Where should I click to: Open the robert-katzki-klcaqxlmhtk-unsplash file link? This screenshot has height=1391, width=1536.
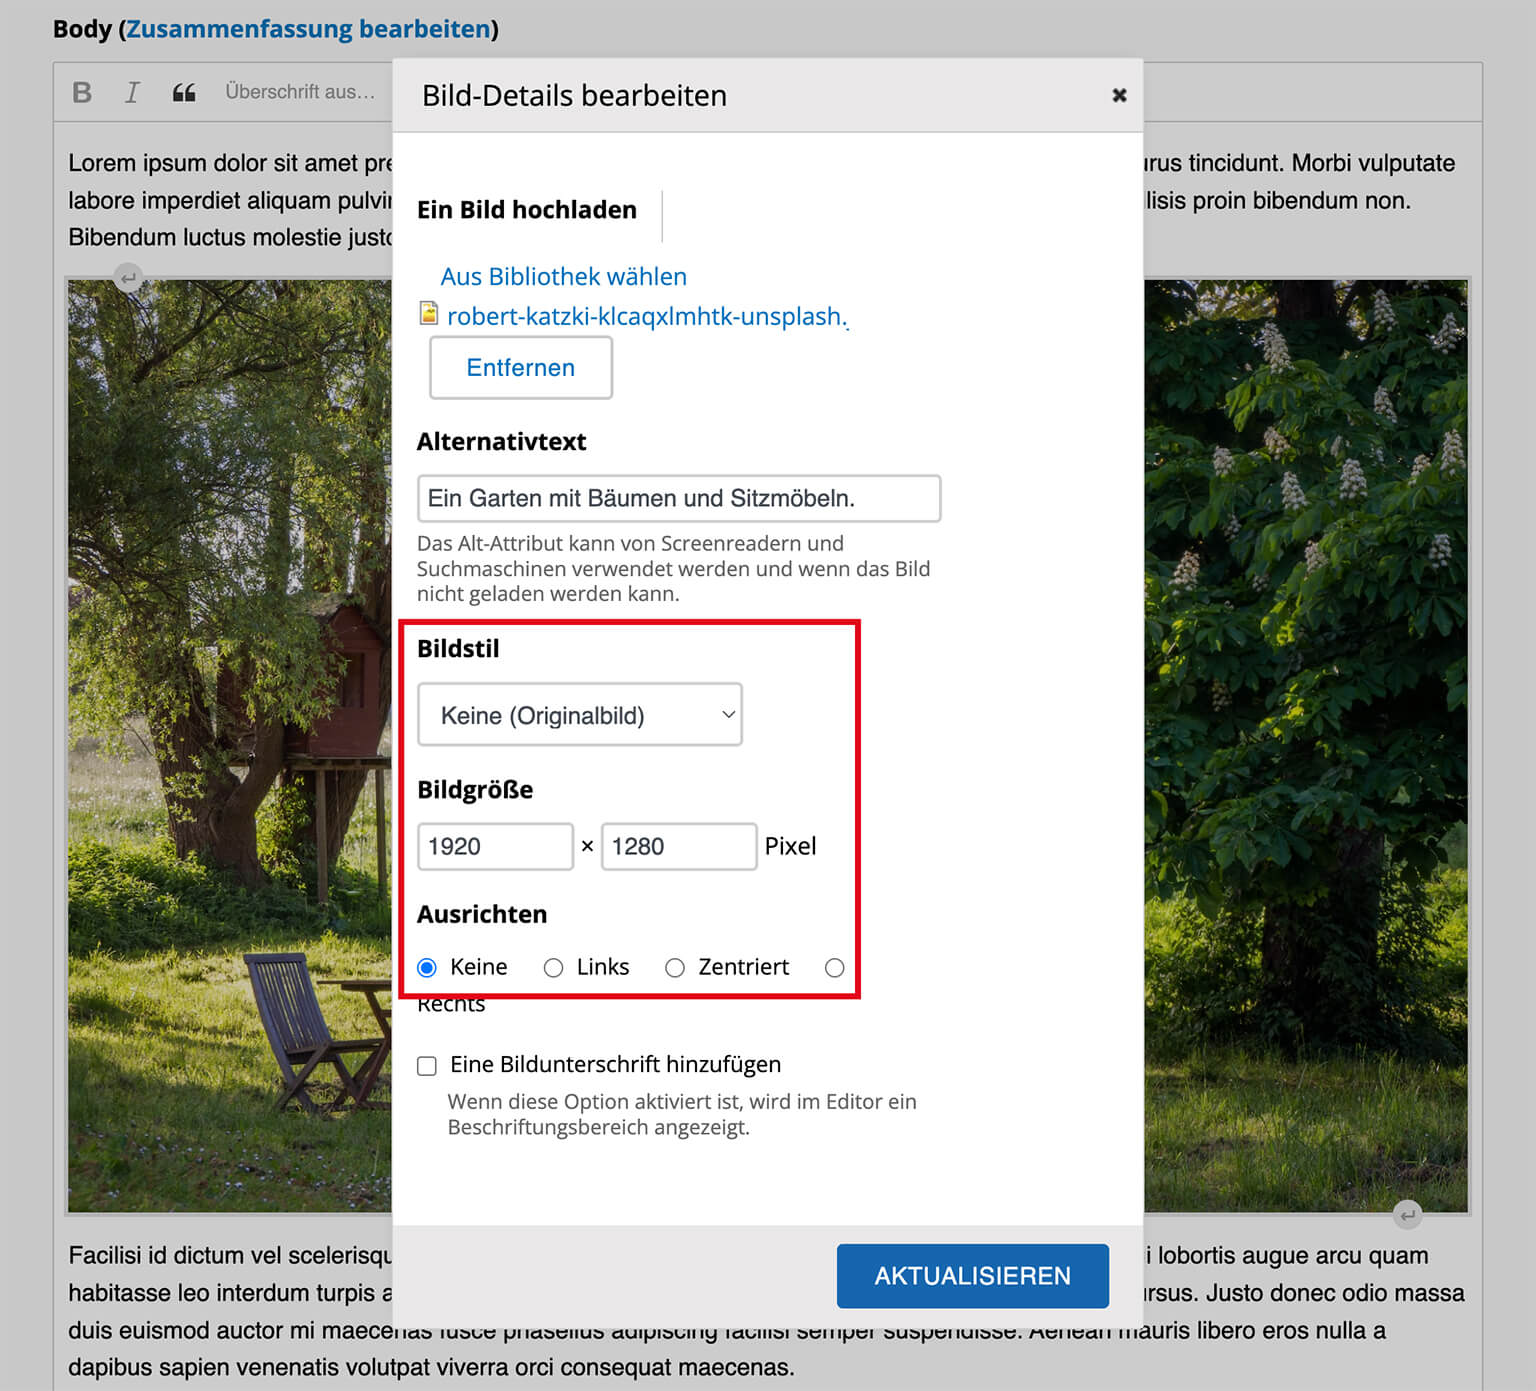(x=645, y=316)
